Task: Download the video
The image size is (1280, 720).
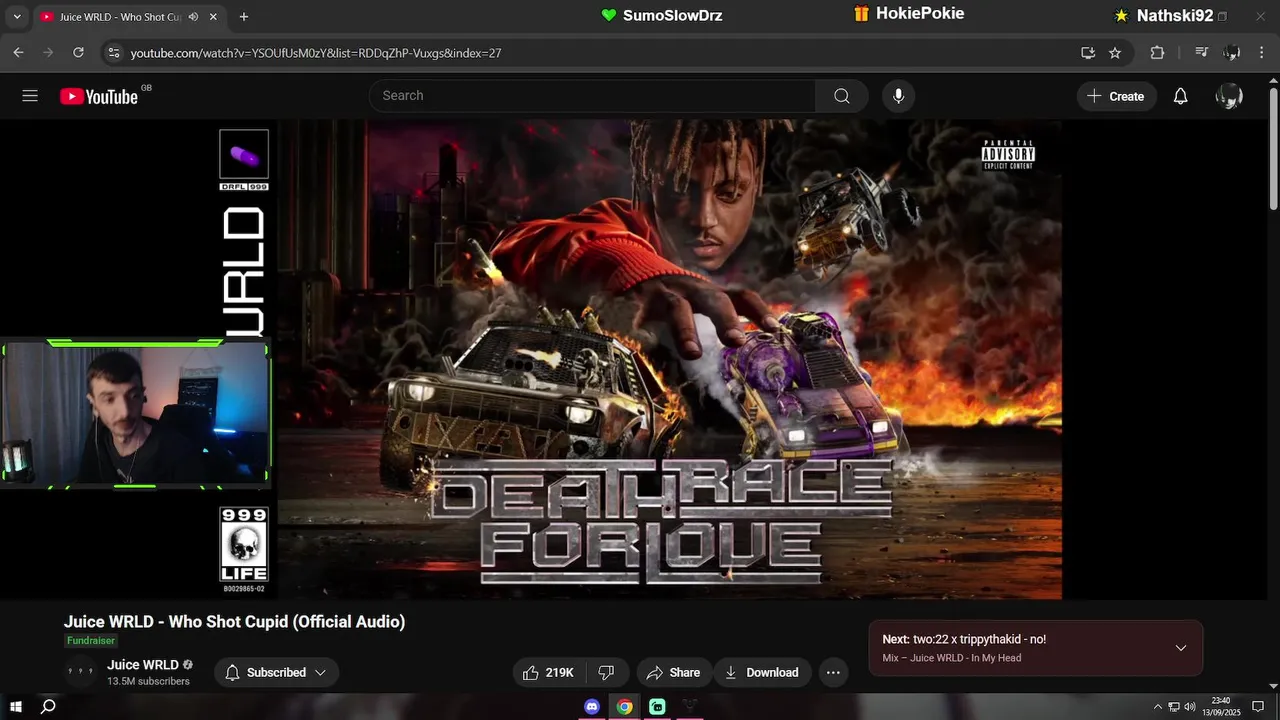Action: [x=762, y=673]
